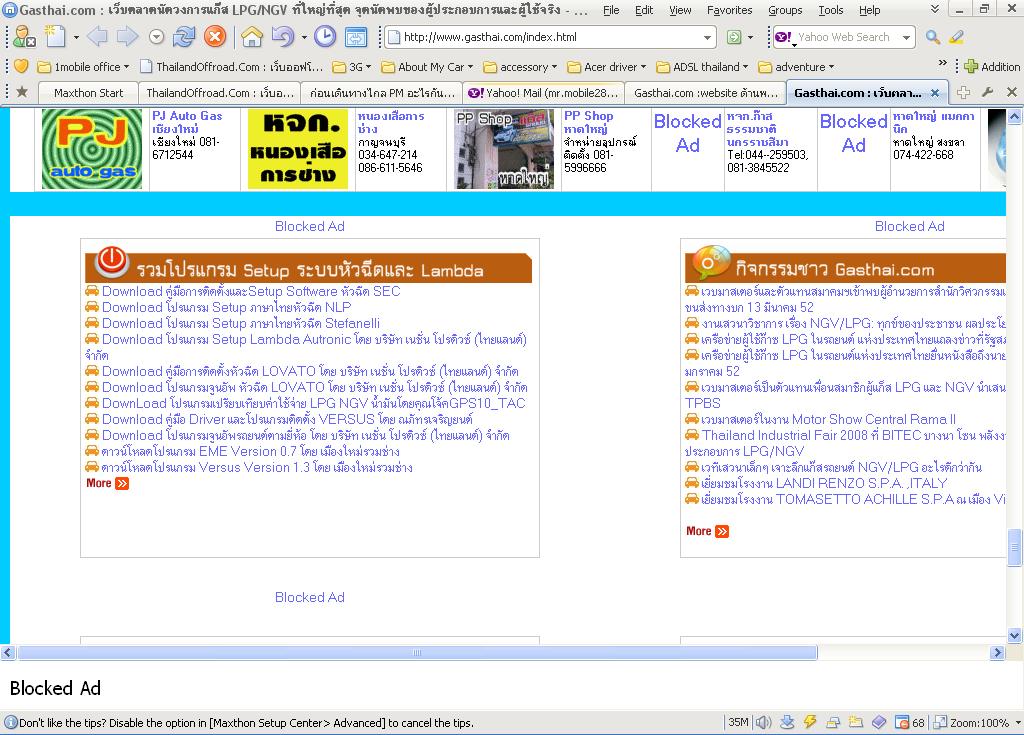Switch to the Yahoo! Mail tab
Screen dimensions: 1024x735
coord(545,92)
